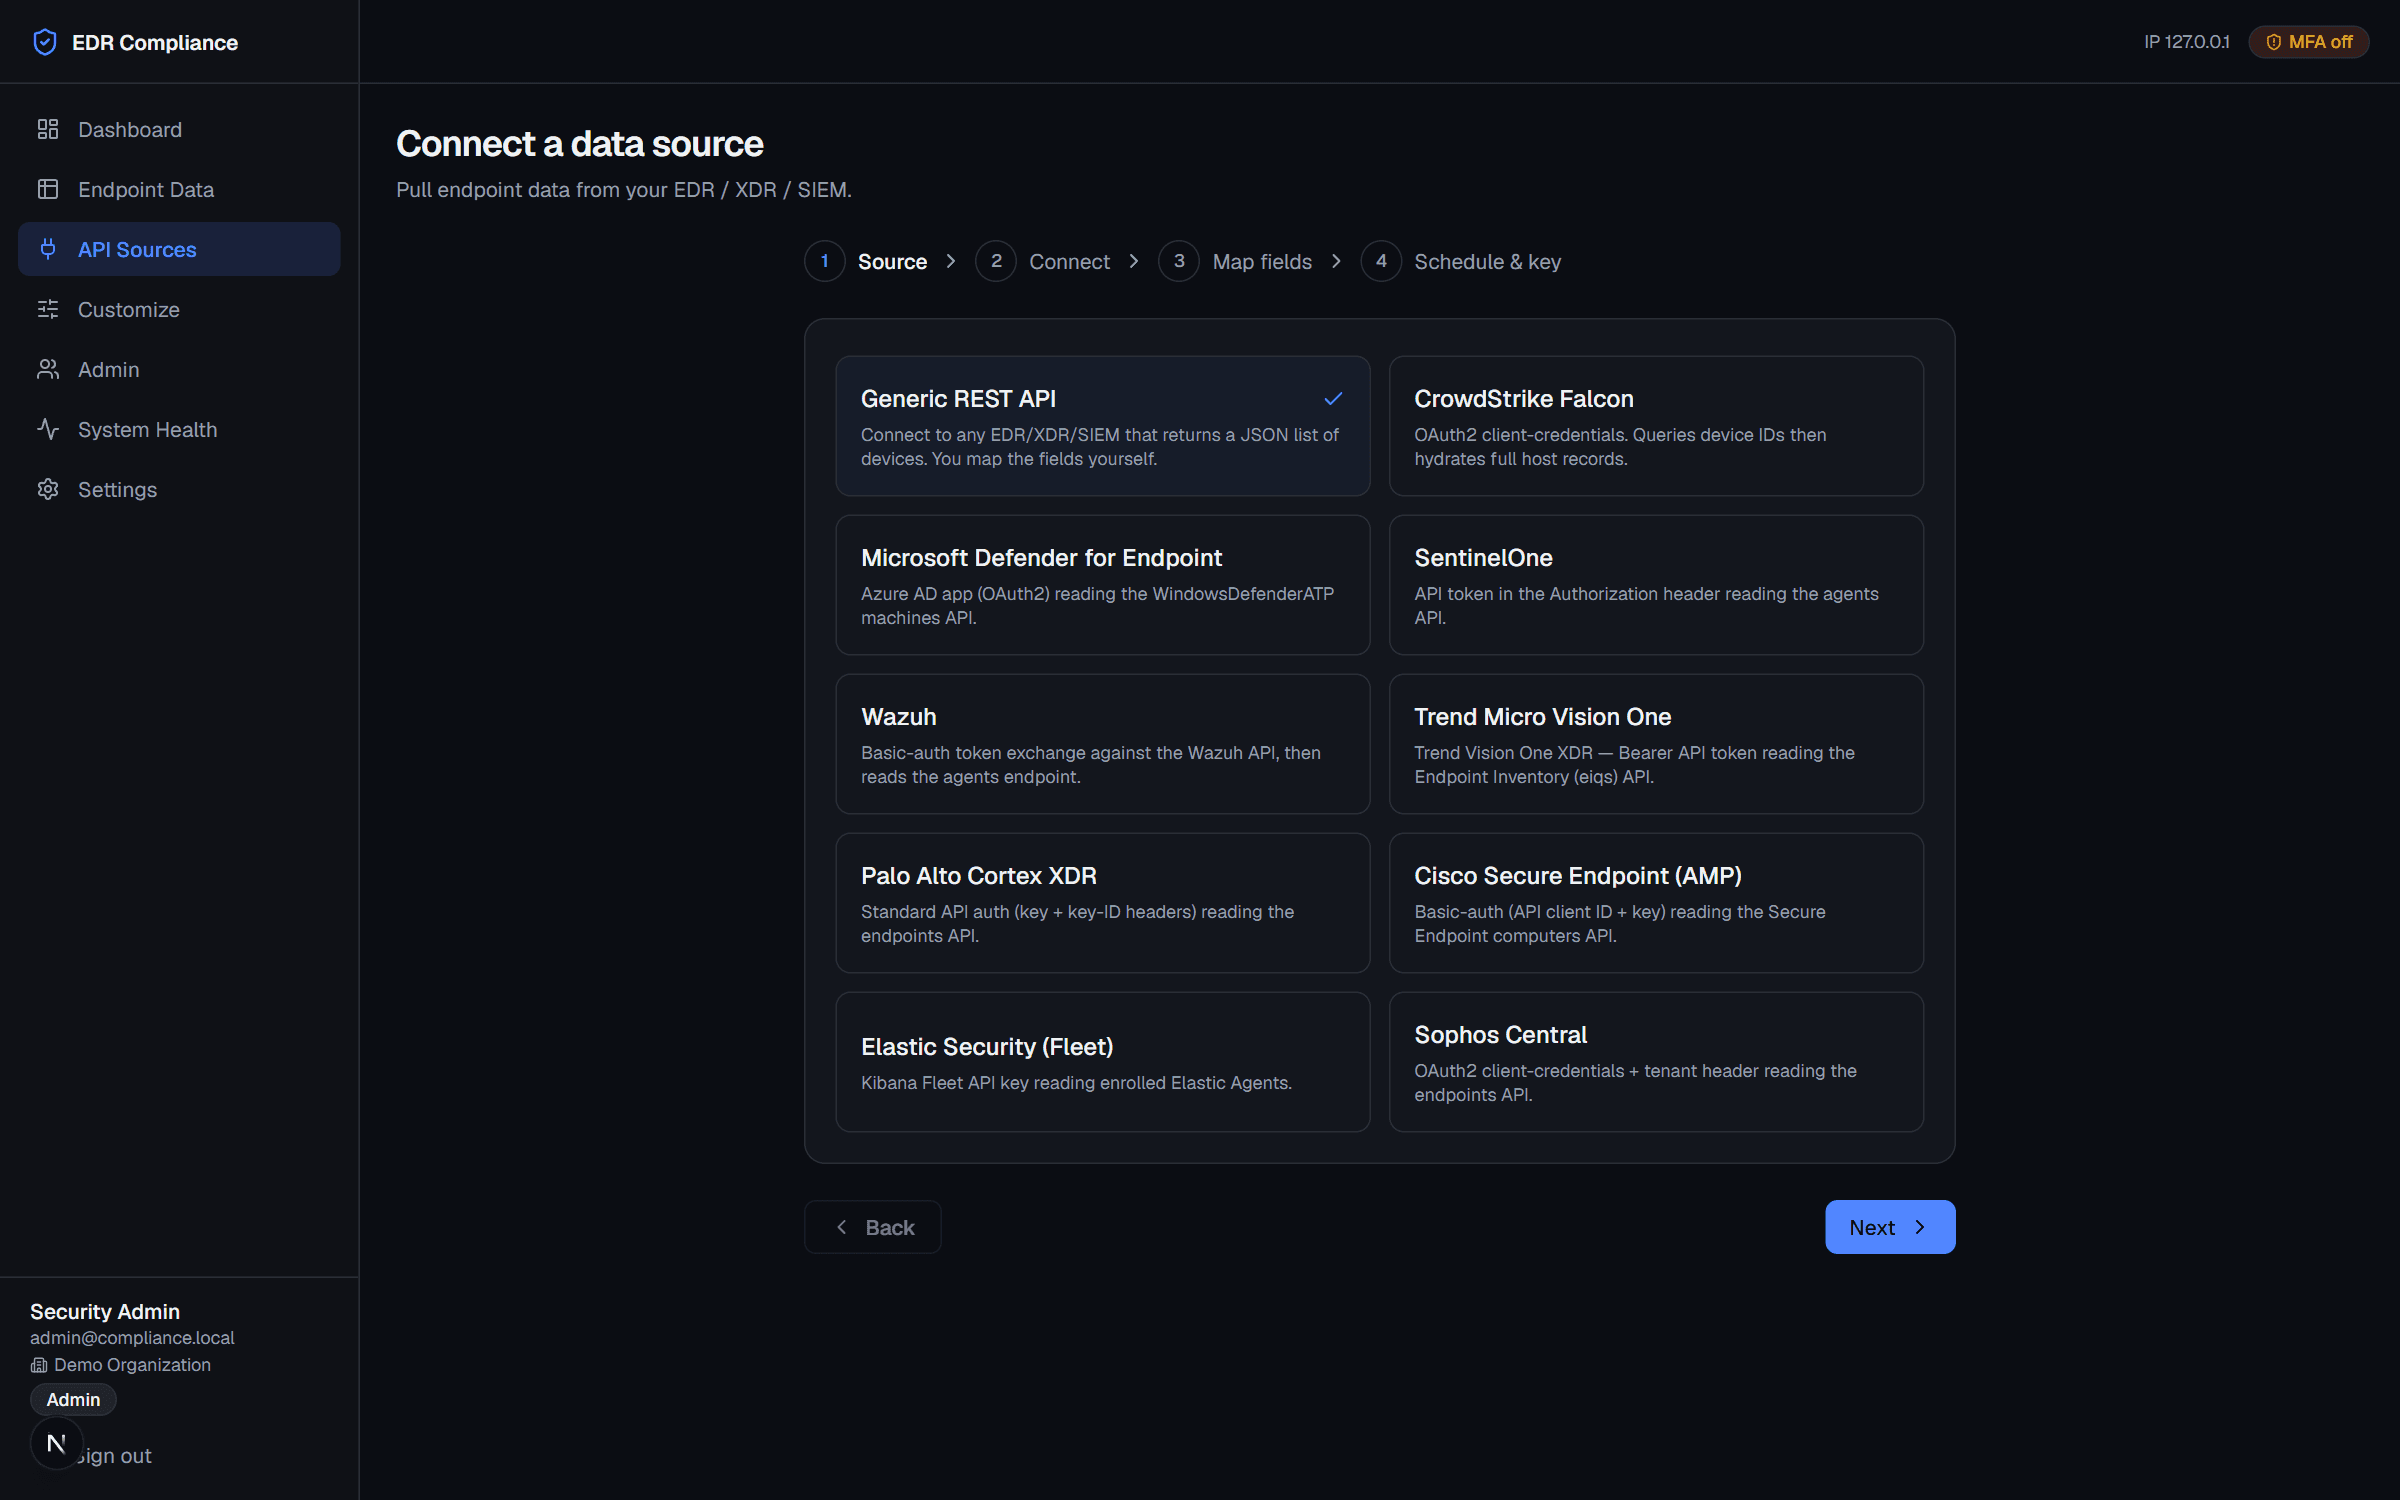Click the Admin role badge
The width and height of the screenshot is (2400, 1500).
click(73, 1399)
